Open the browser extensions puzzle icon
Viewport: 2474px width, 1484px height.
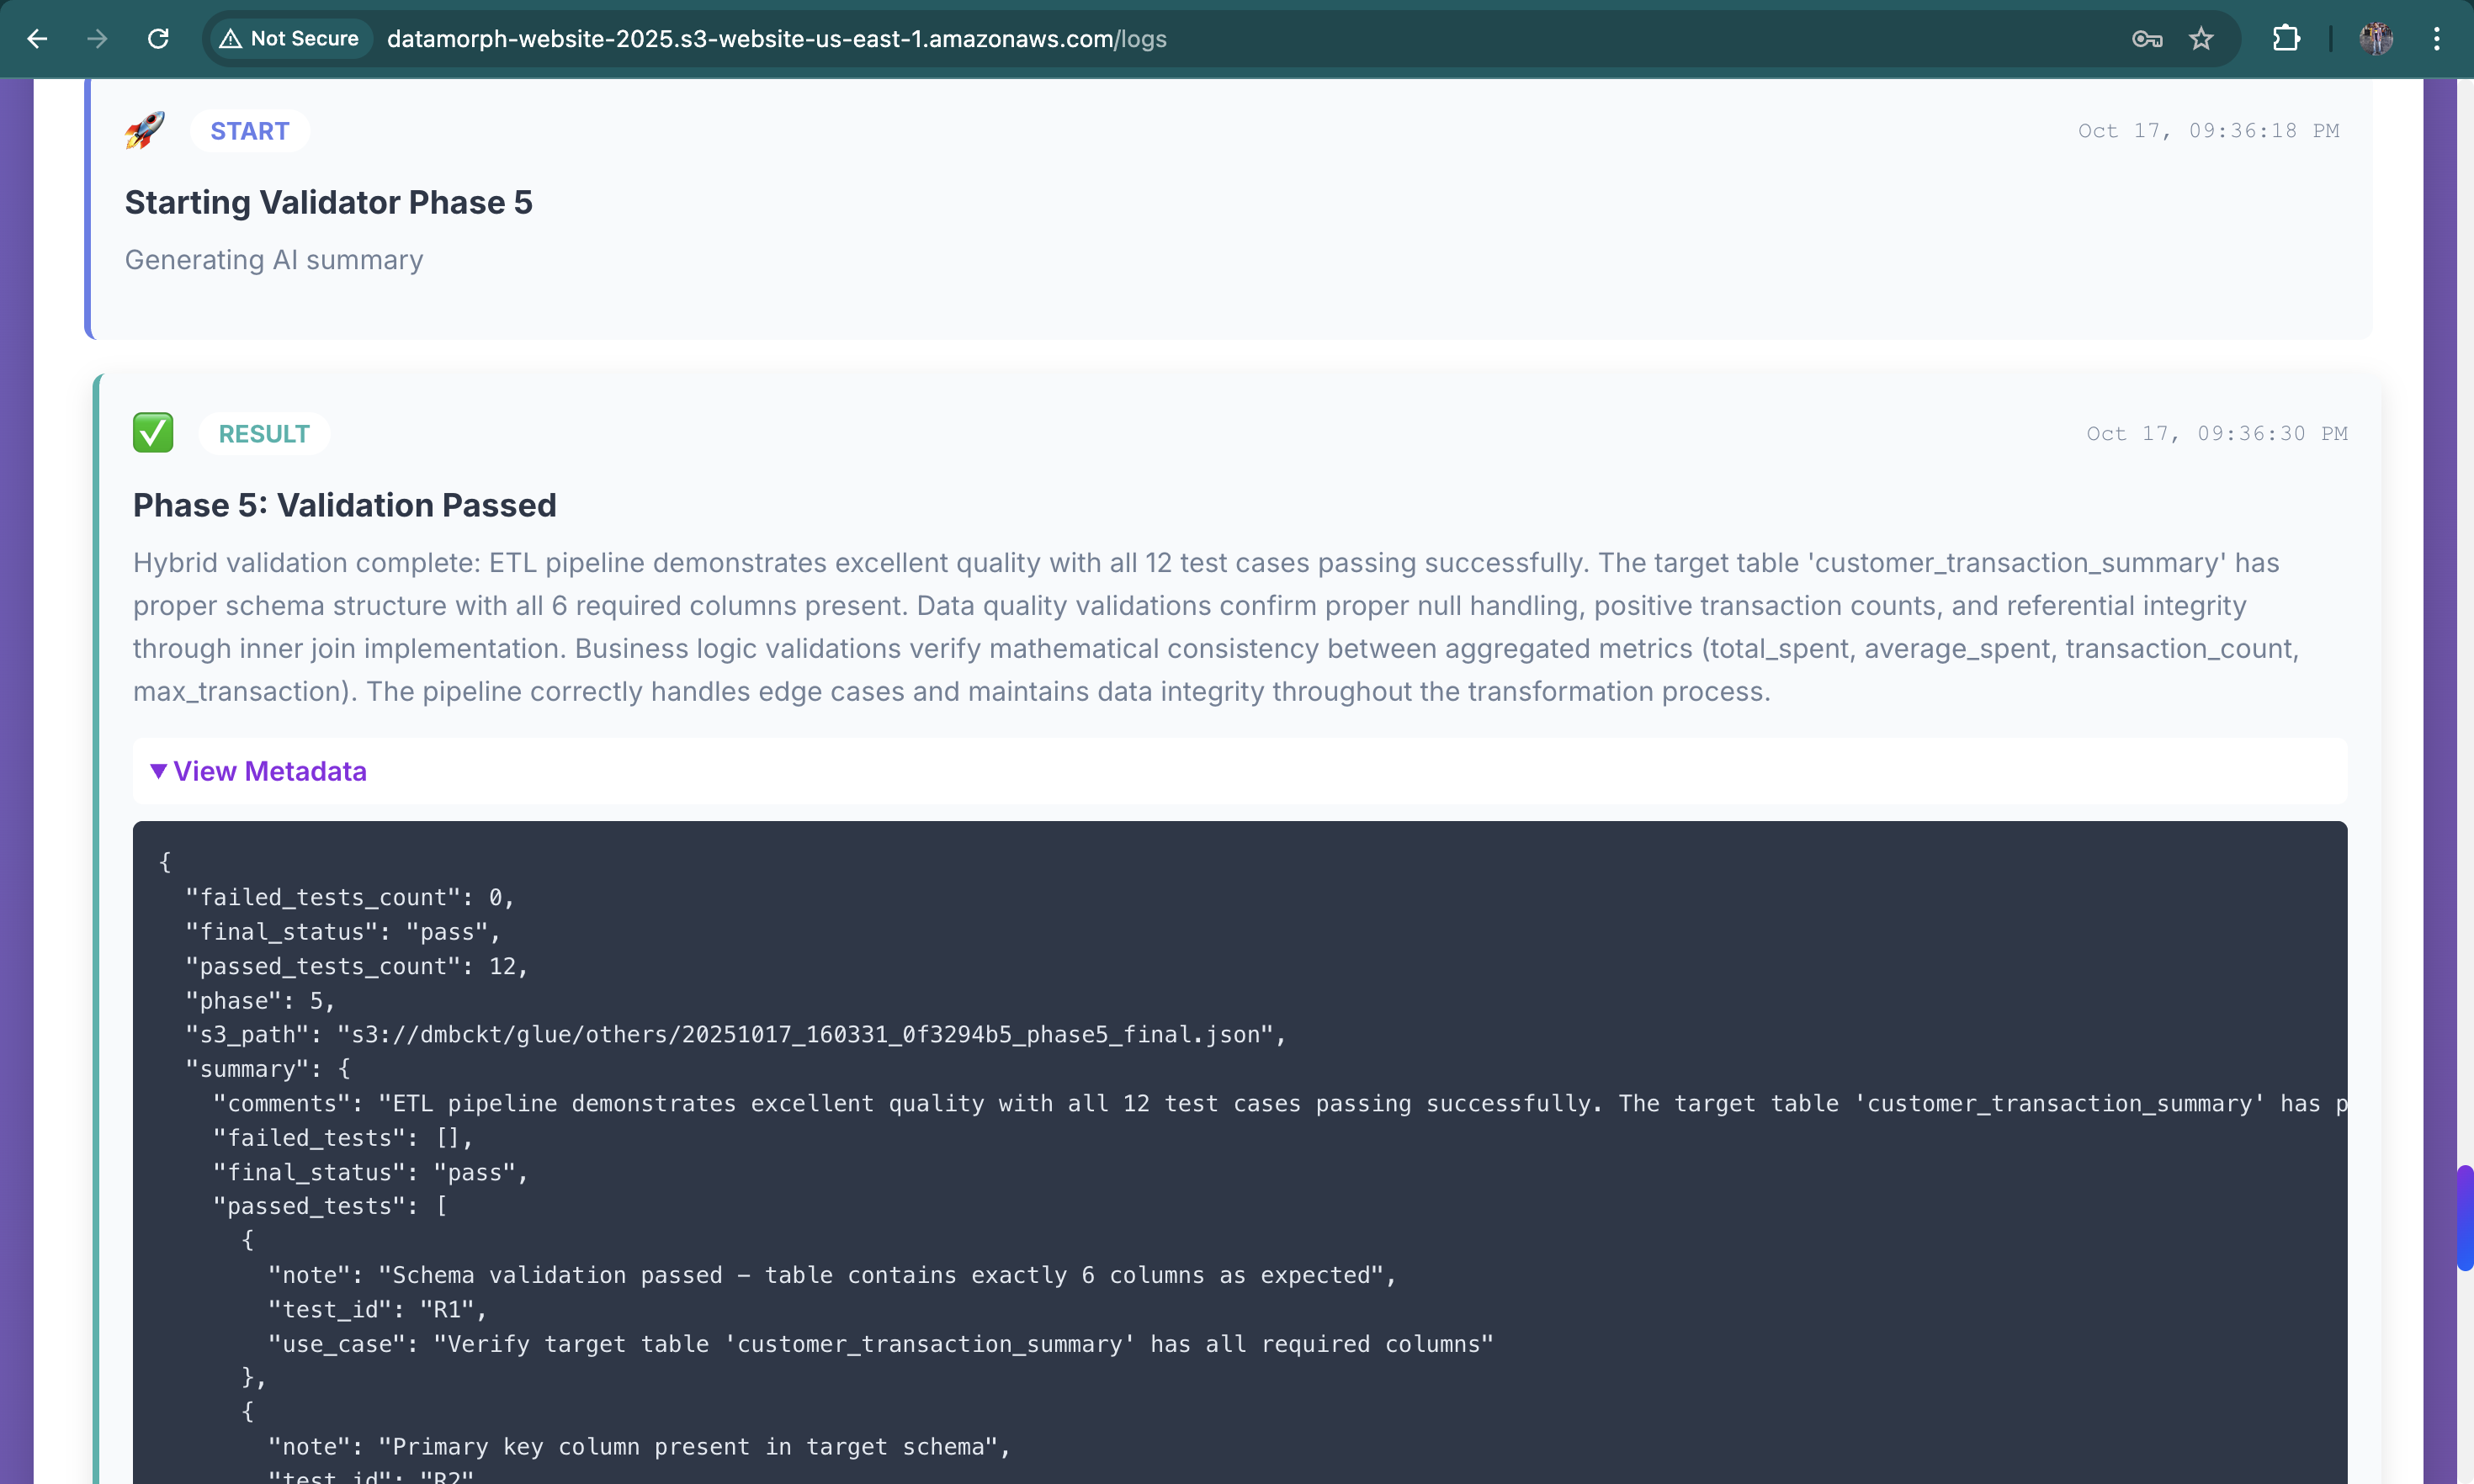pos(2286,39)
